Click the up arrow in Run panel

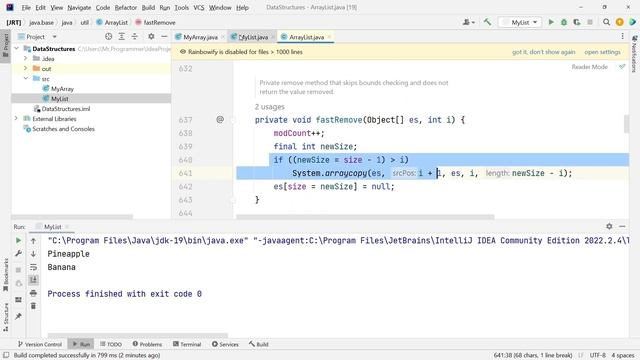click(x=33, y=240)
